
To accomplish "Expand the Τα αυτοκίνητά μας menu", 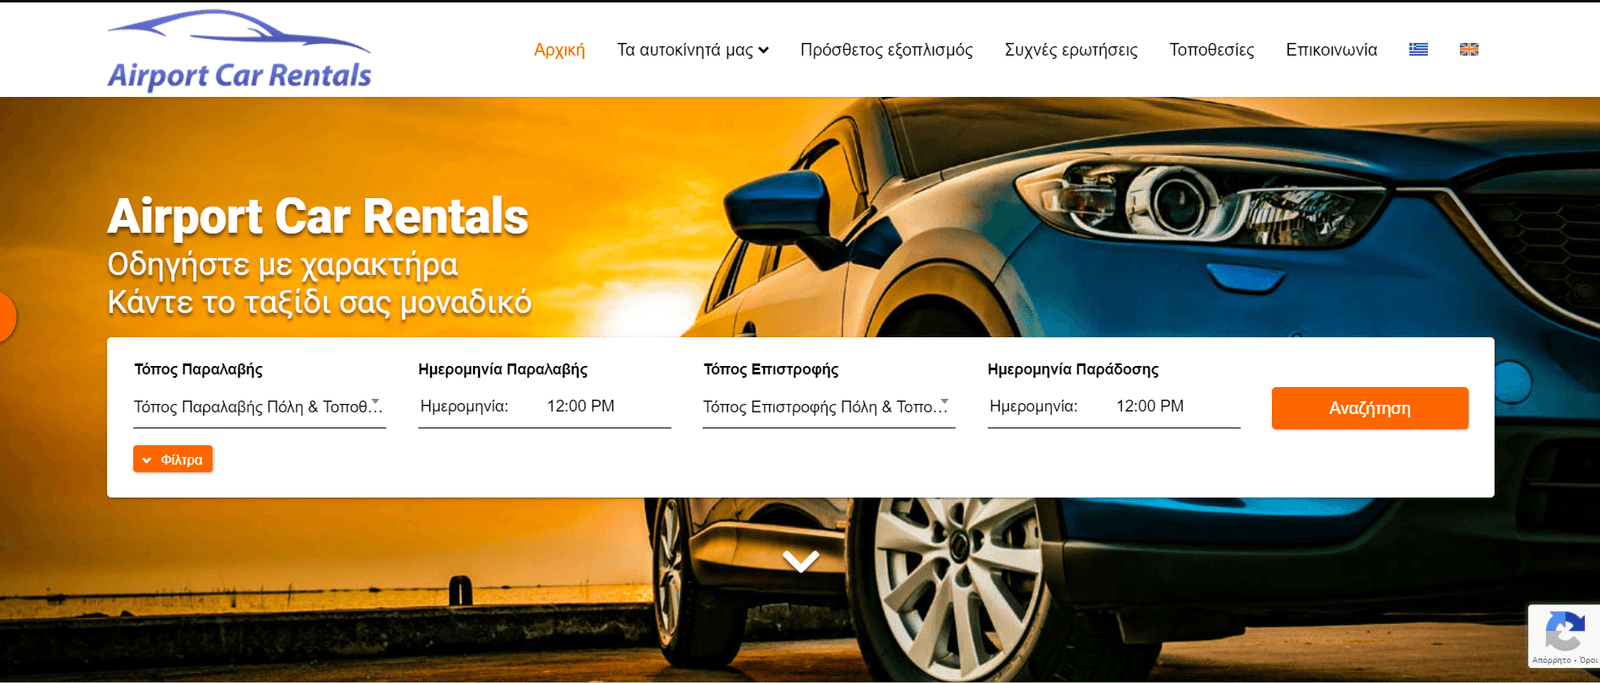I will click(x=692, y=50).
